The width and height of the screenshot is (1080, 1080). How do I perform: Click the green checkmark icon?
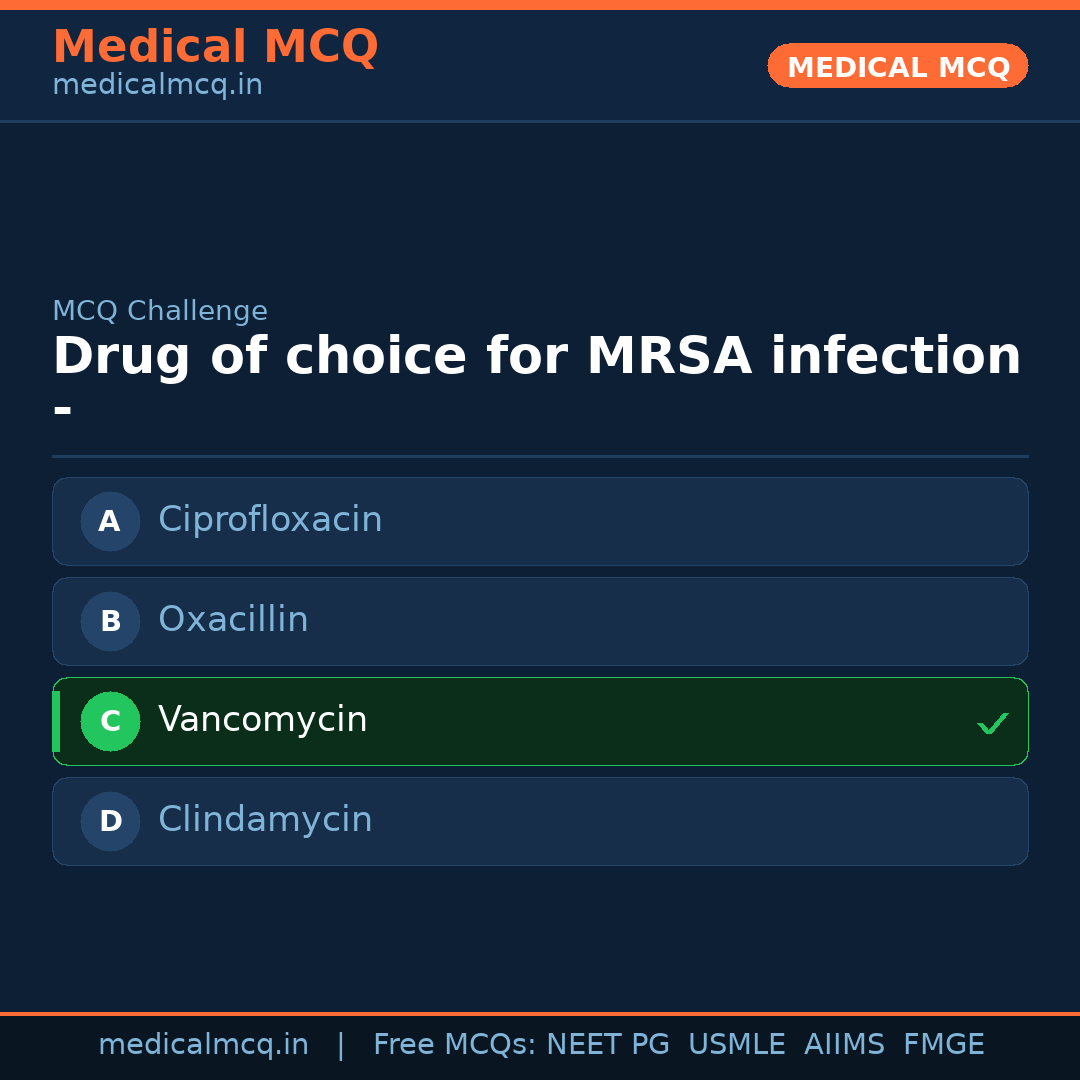[992, 723]
